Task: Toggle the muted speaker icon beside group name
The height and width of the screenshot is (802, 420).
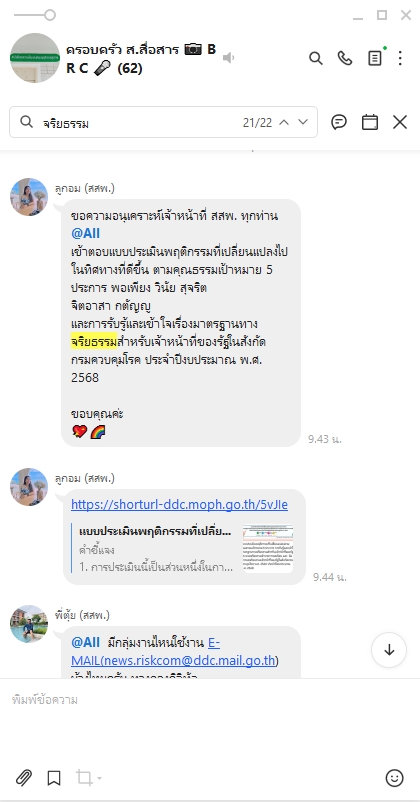Action: point(229,58)
